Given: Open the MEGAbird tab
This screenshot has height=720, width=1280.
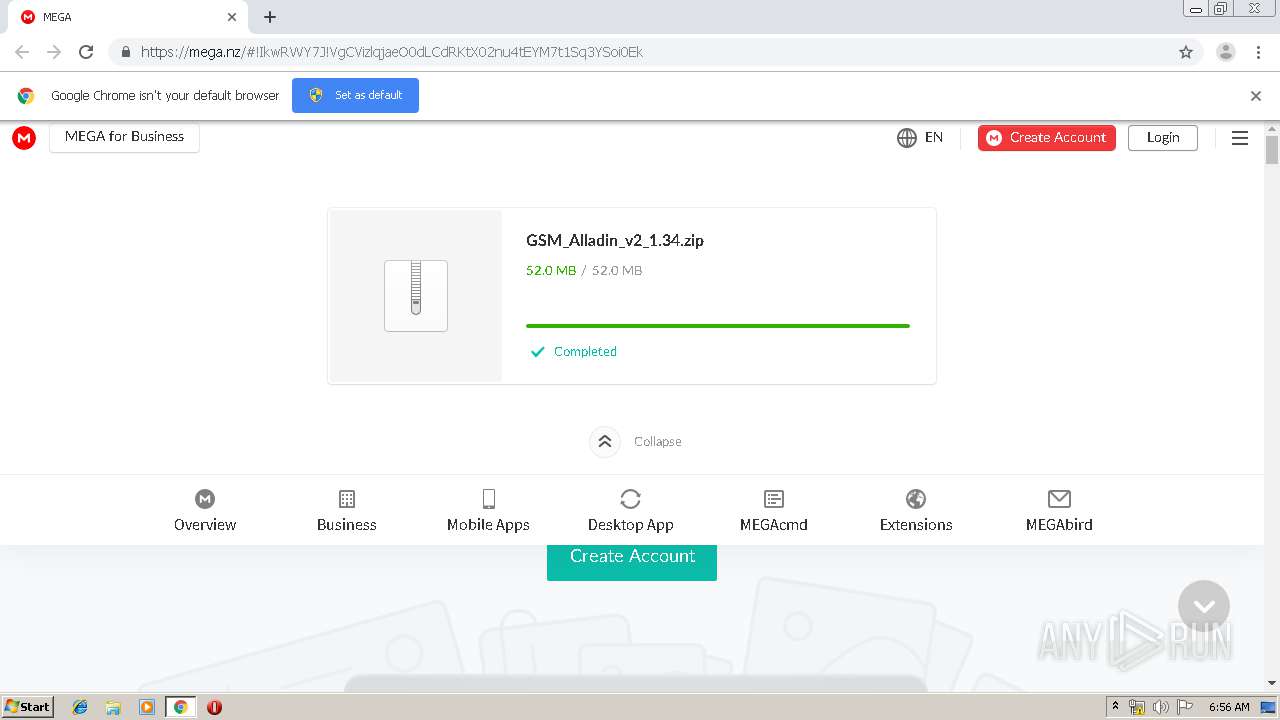Looking at the screenshot, I should click(1059, 511).
